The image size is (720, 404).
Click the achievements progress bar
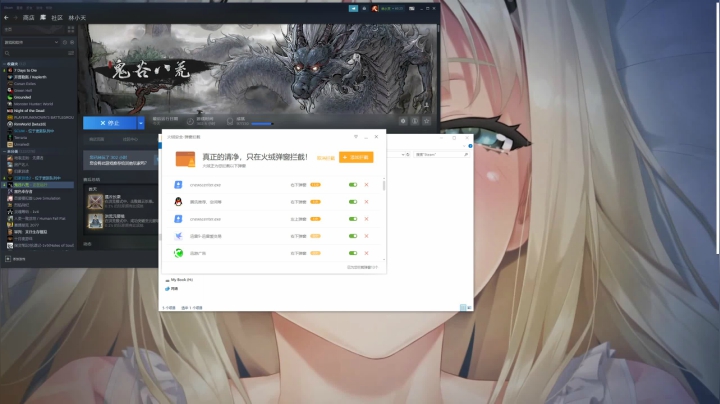(262, 124)
